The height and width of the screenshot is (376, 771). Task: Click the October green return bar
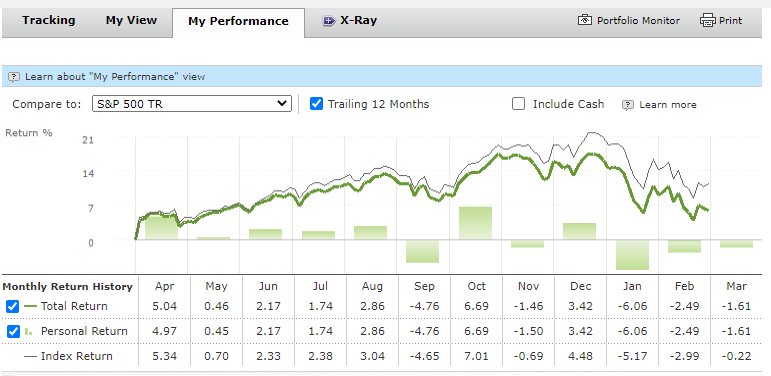(475, 223)
